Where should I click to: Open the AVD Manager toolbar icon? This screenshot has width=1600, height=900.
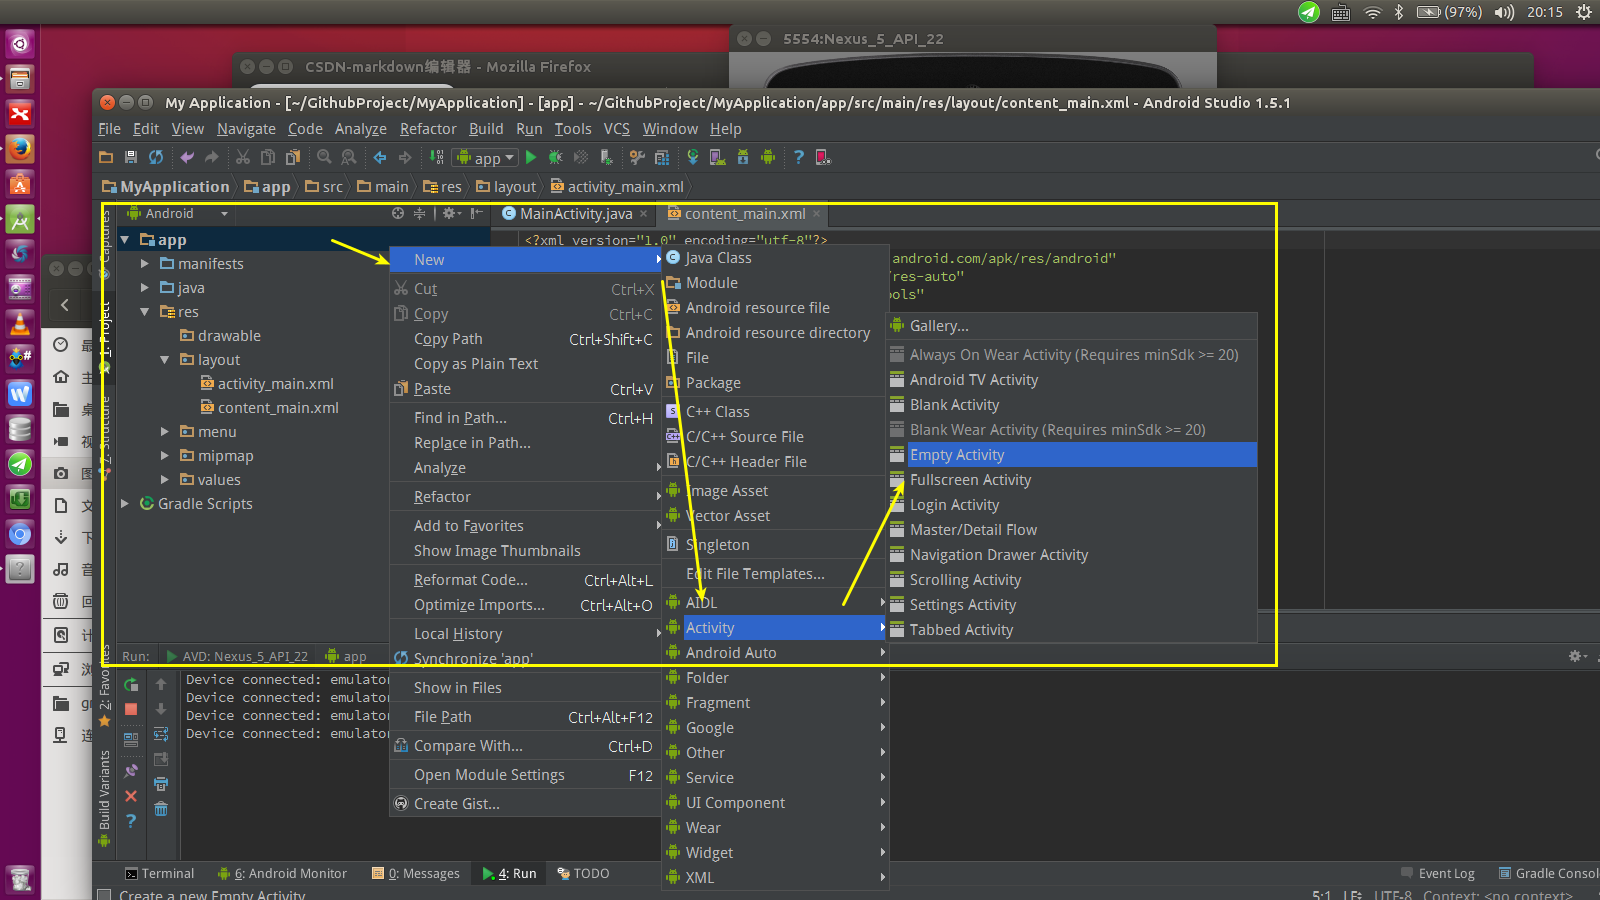click(717, 157)
